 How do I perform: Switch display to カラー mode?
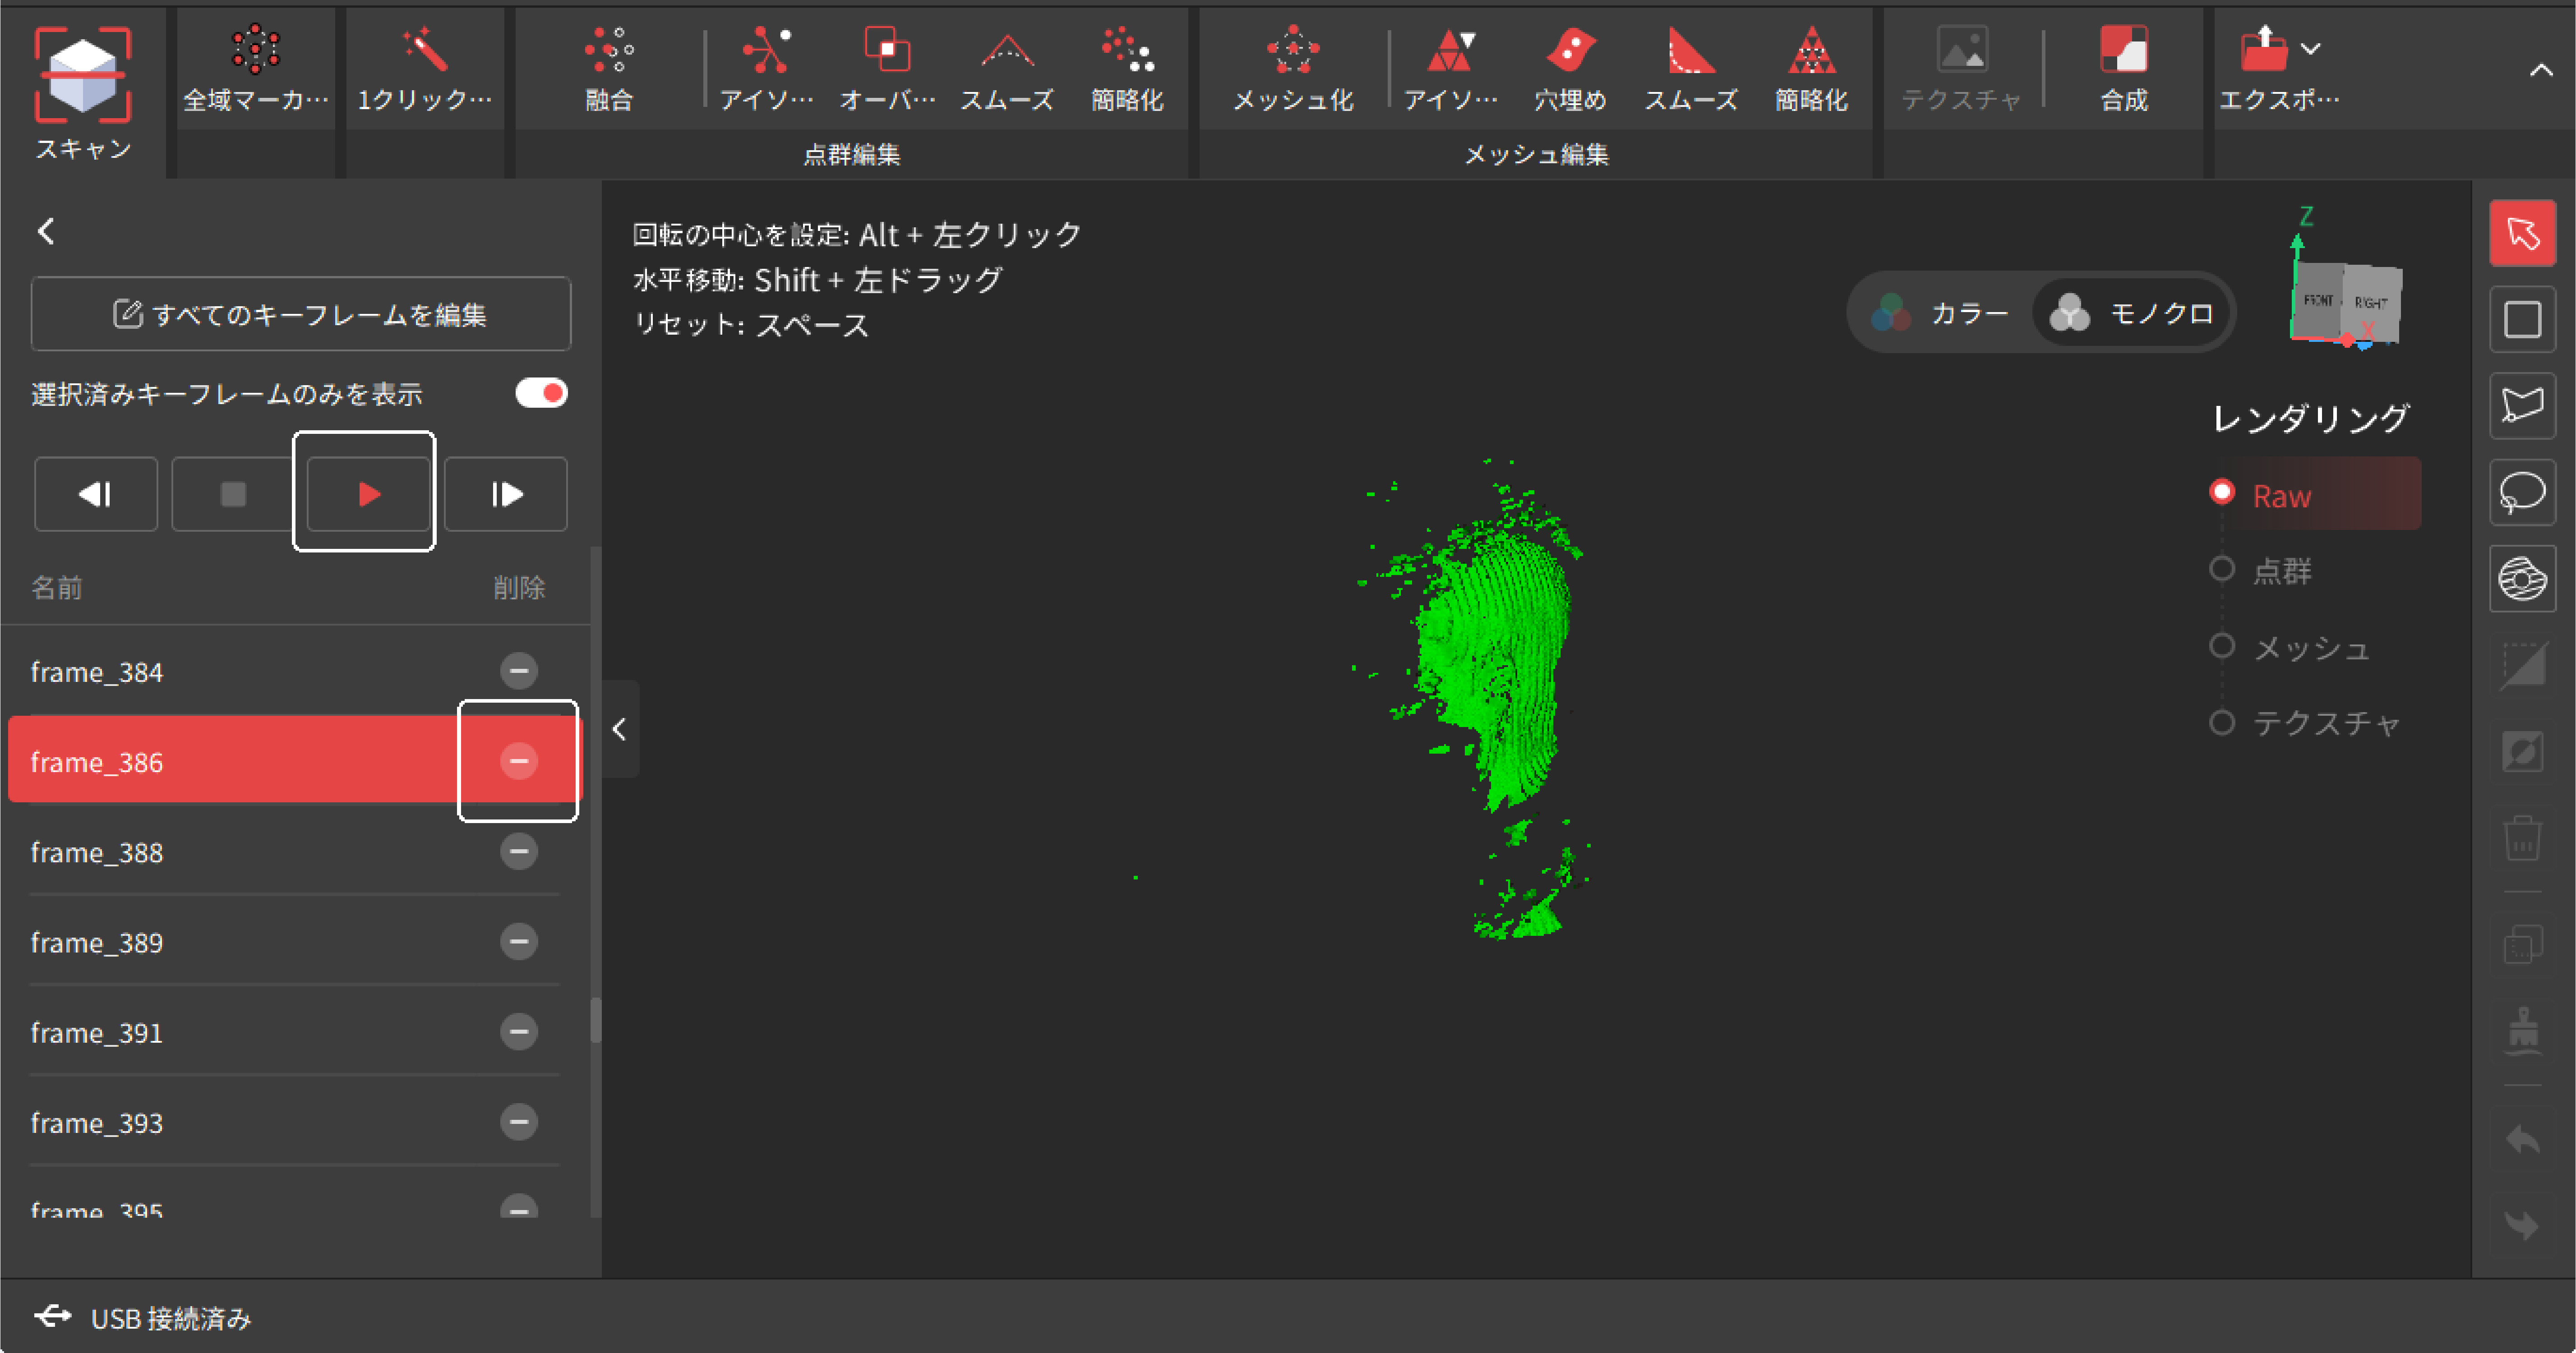tap(1941, 313)
